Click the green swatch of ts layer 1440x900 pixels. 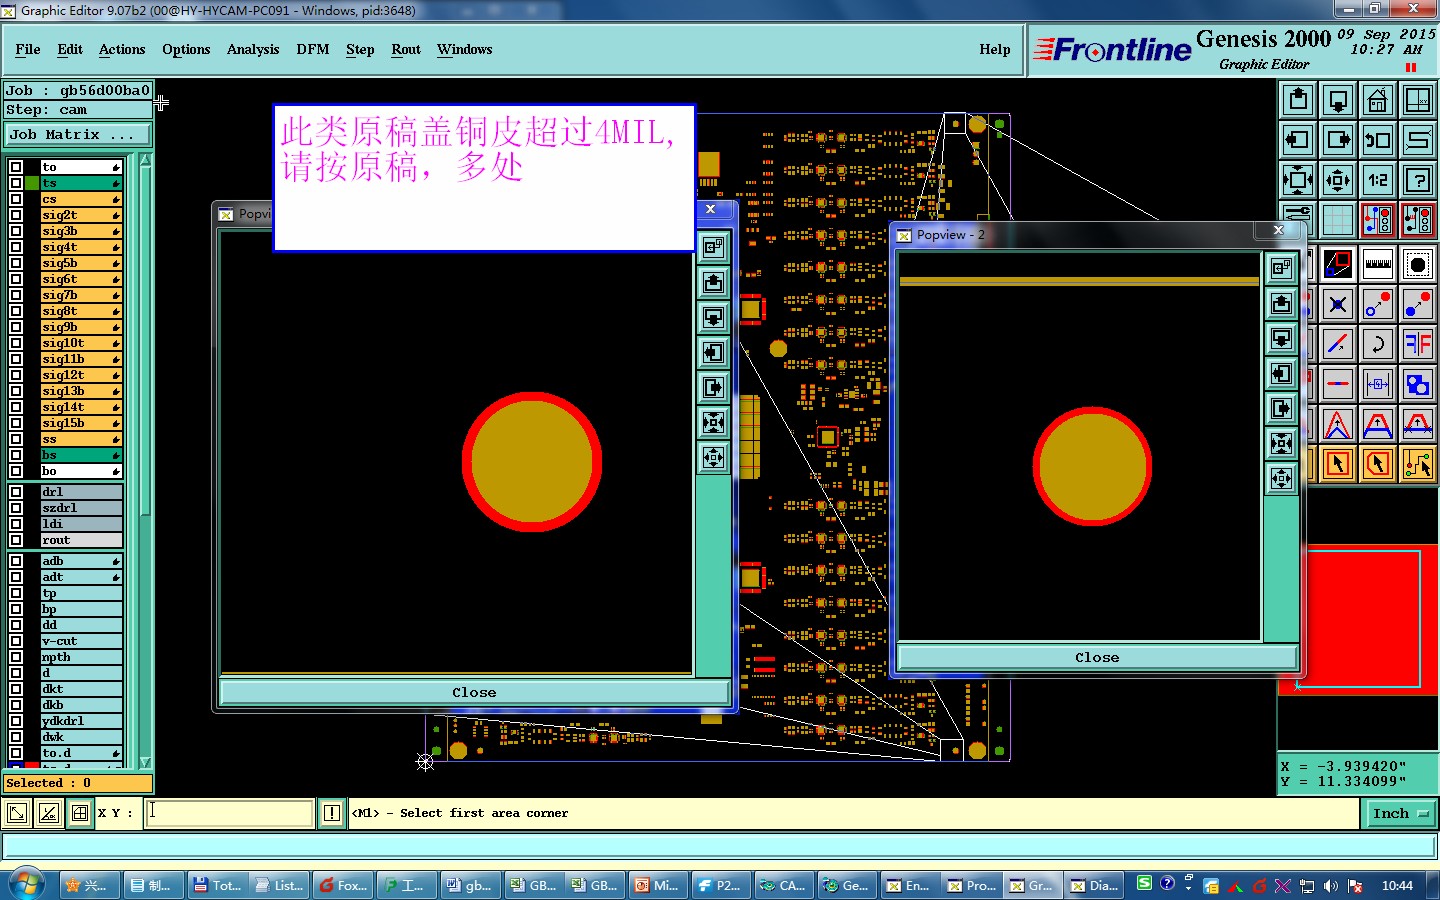tap(32, 183)
